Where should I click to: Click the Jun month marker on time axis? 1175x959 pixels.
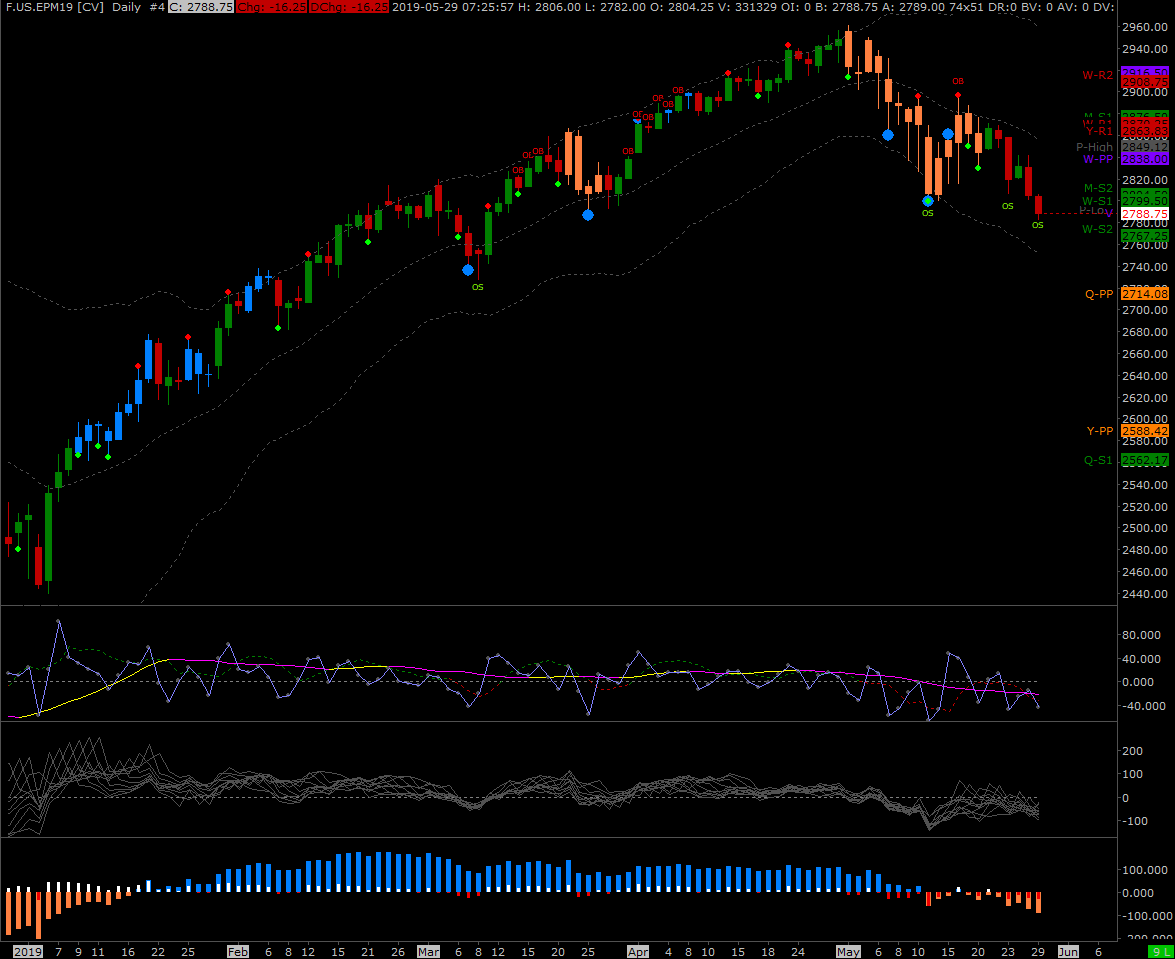[1068, 952]
